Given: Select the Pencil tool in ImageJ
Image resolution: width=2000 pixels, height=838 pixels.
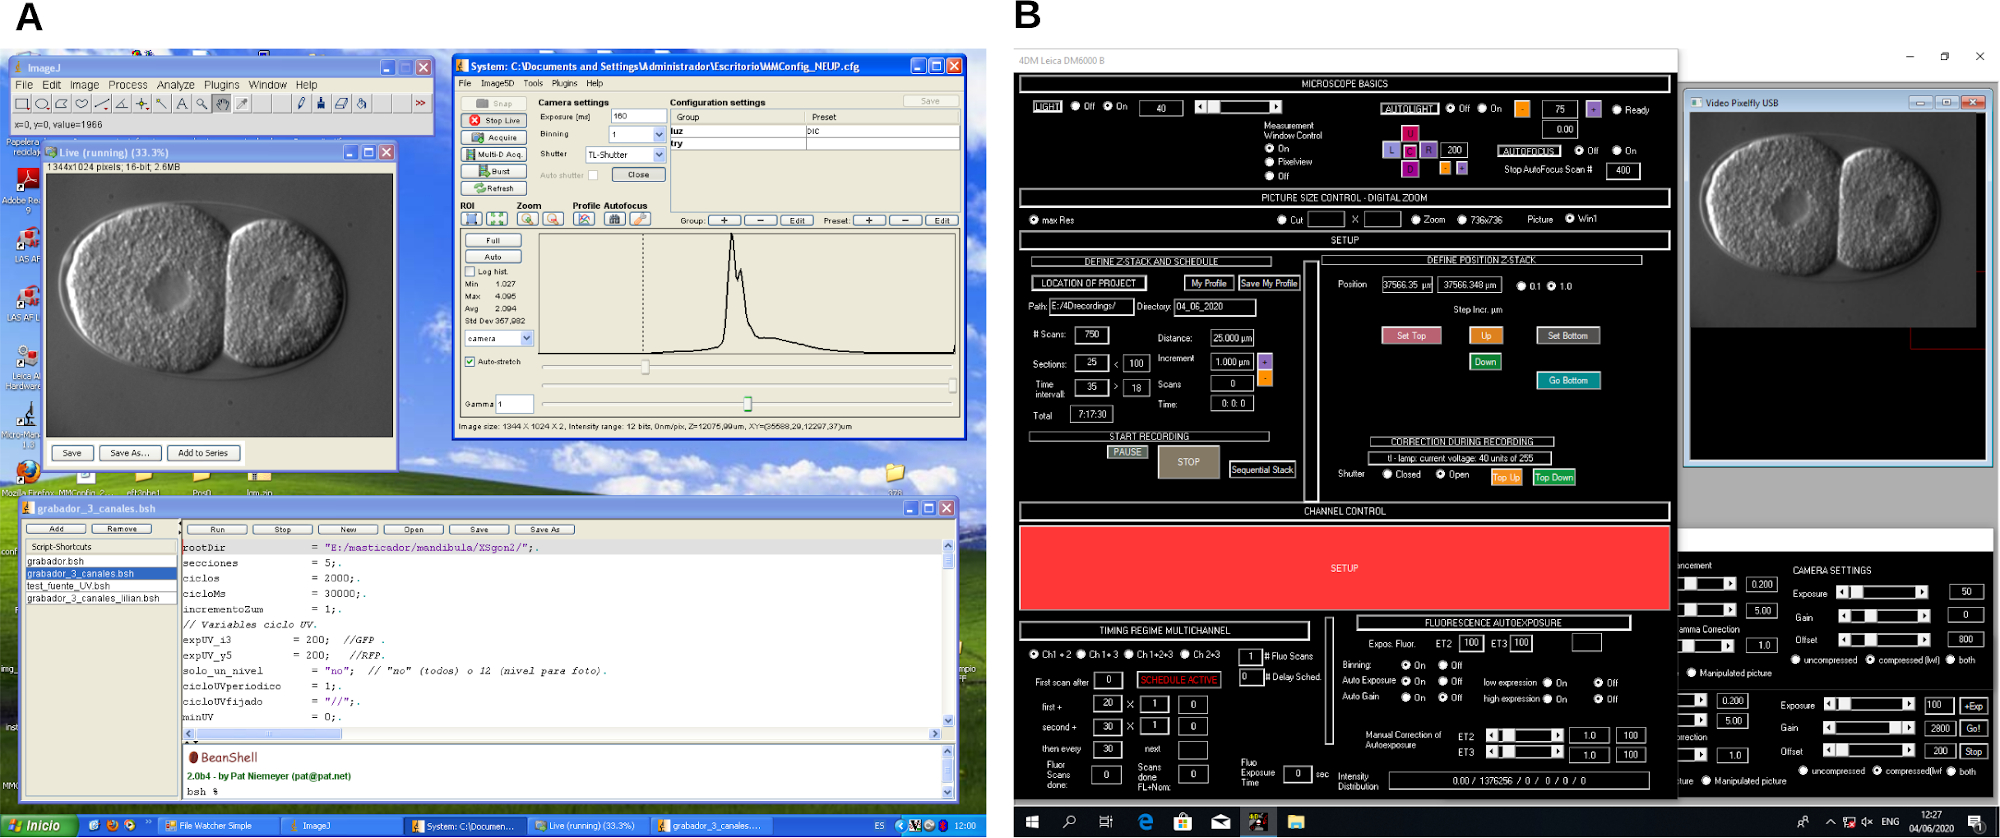Looking at the screenshot, I should click(x=301, y=103).
